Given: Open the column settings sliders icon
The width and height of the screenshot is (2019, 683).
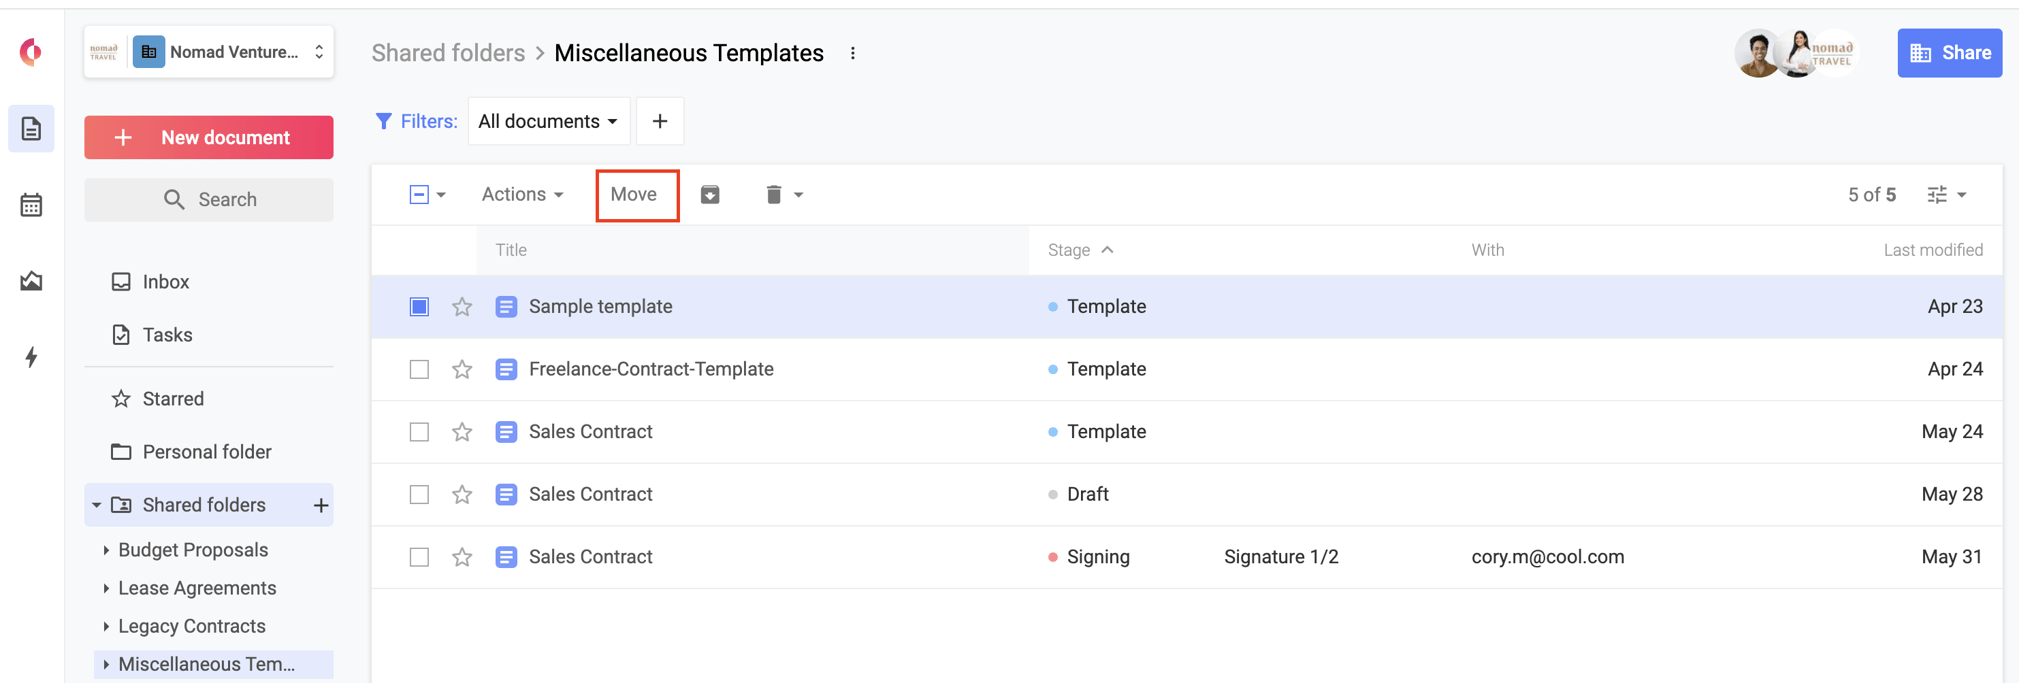Looking at the screenshot, I should (1937, 195).
